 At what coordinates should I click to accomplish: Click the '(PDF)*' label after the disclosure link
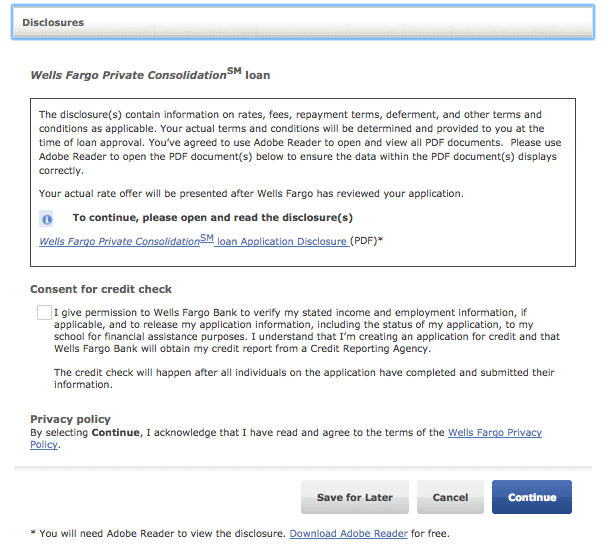click(x=366, y=241)
